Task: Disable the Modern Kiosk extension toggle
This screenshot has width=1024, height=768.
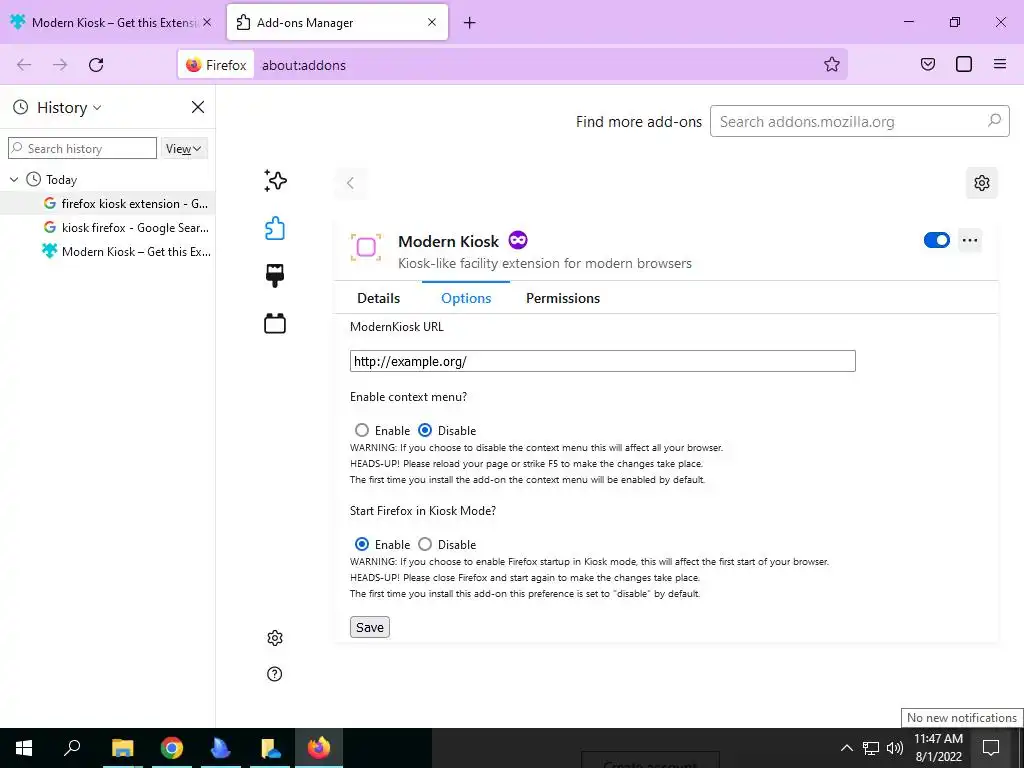Action: (936, 240)
